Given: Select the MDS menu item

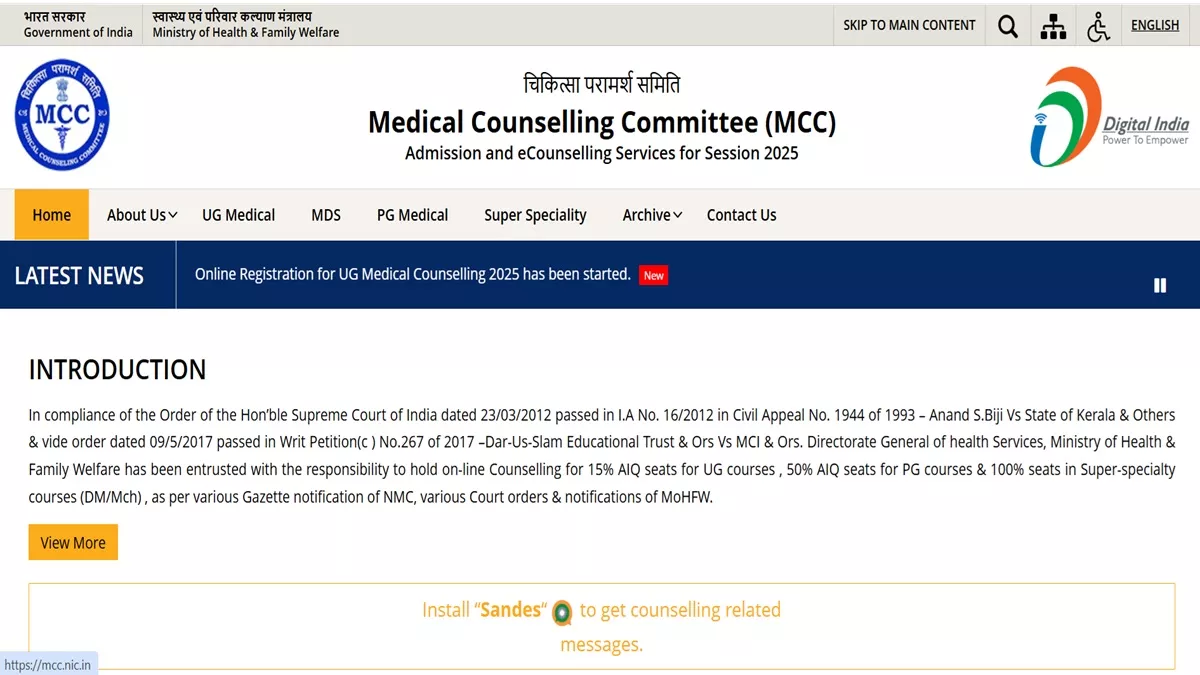Looking at the screenshot, I should coord(326,215).
